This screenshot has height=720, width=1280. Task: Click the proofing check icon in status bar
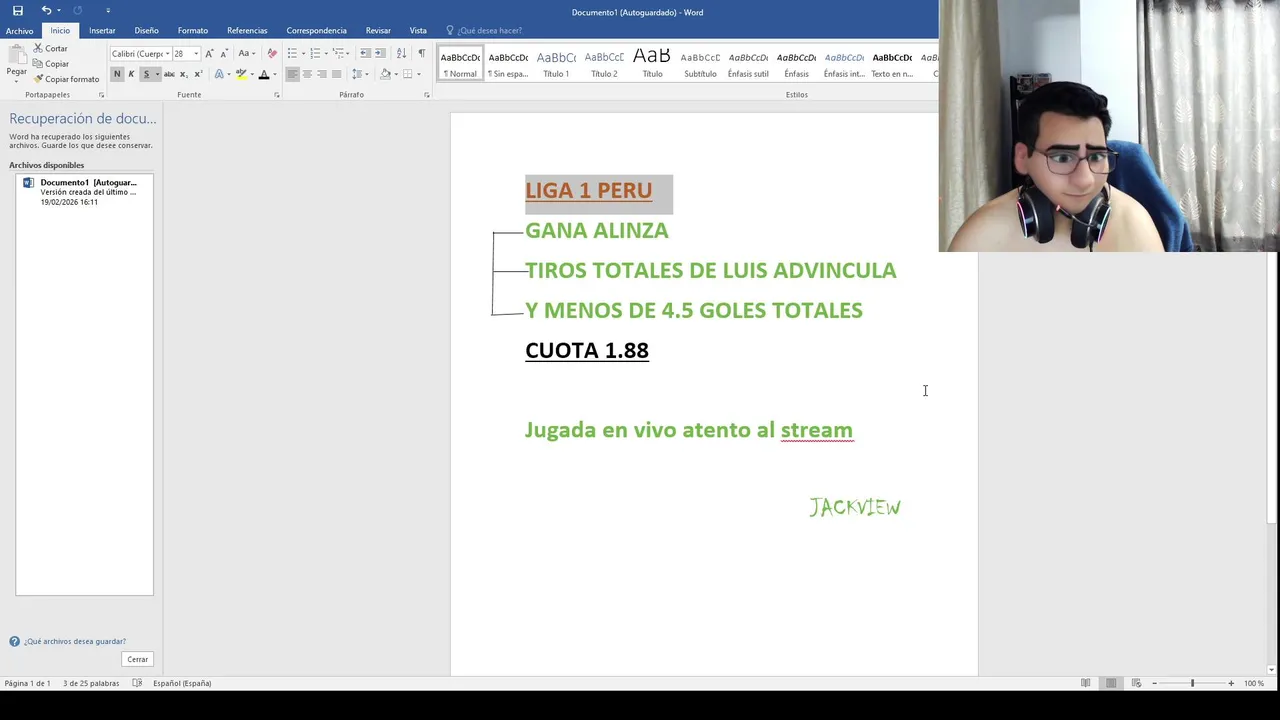pos(137,683)
